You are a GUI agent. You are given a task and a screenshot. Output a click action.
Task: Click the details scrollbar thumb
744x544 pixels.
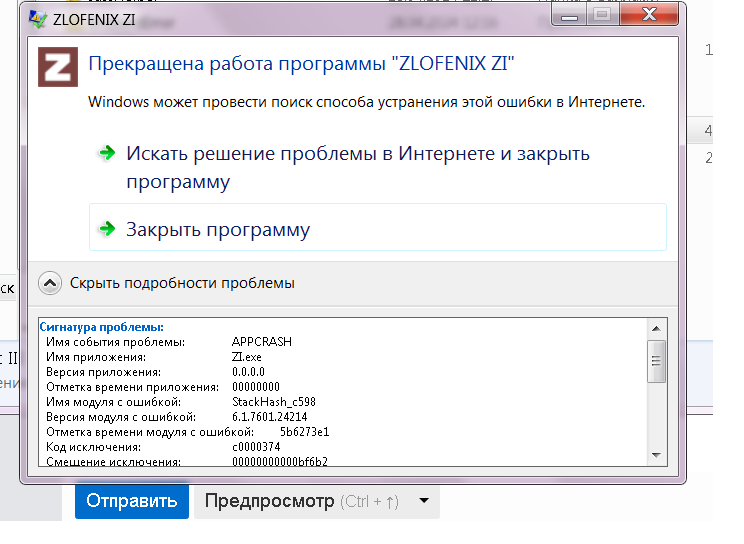coord(657,361)
